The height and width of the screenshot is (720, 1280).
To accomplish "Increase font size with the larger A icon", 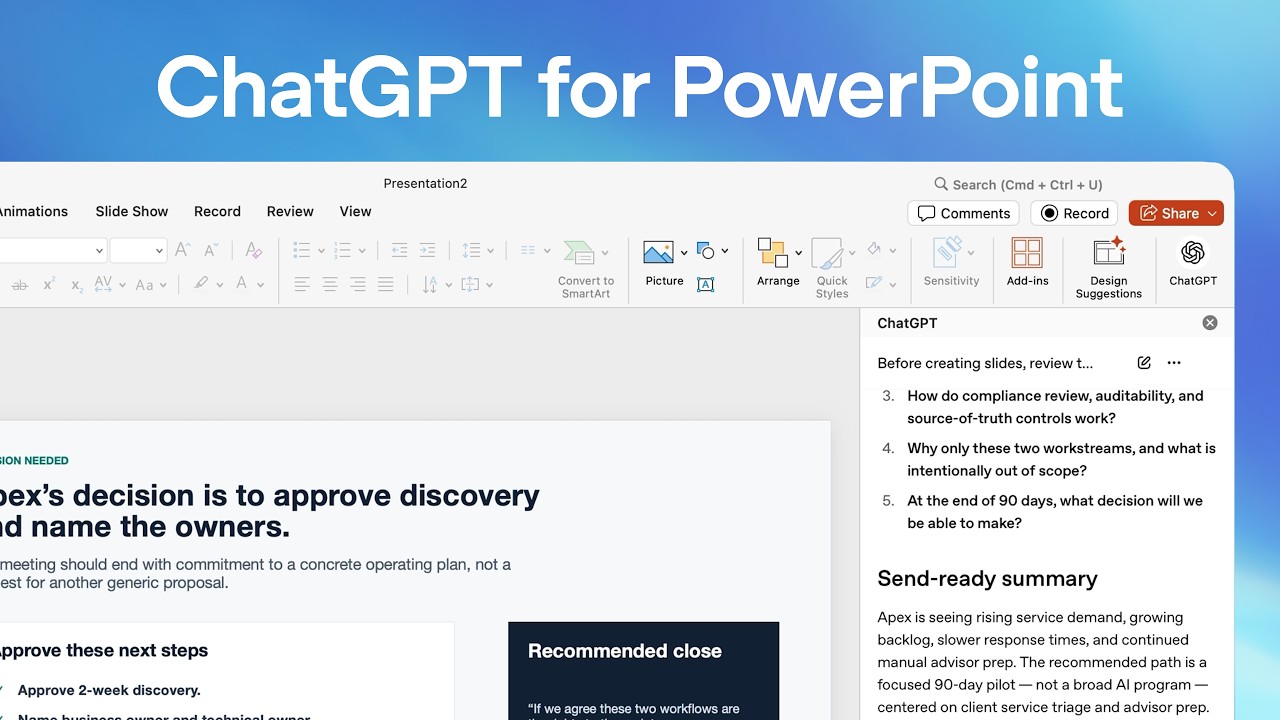I will tap(182, 250).
